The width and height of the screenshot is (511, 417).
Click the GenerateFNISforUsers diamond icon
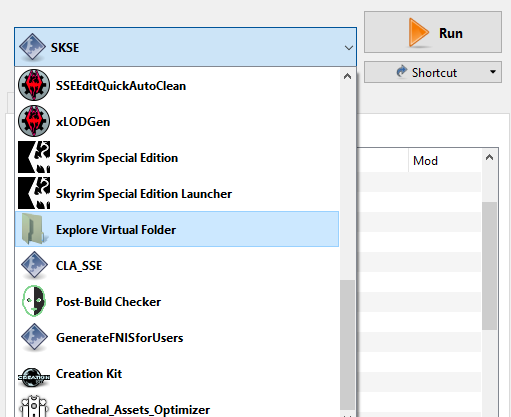tap(34, 337)
